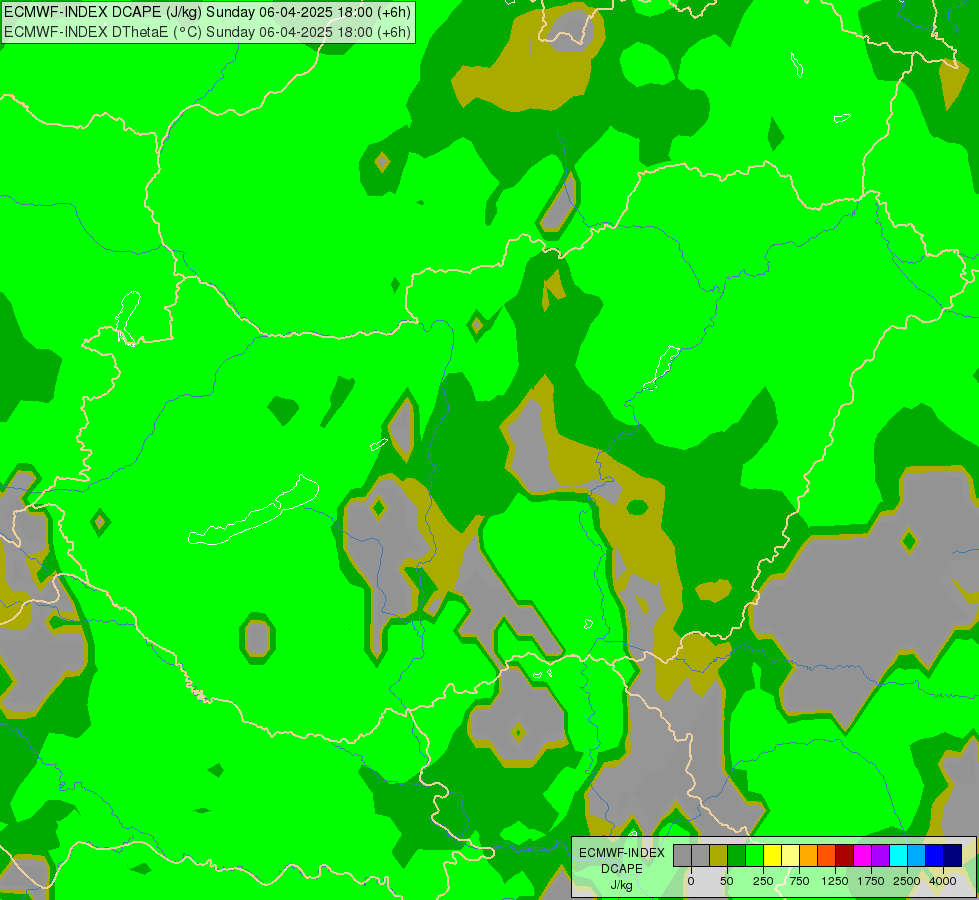Viewport: 979px width, 900px height.
Task: Click the legend value '50'
Action: (727, 881)
